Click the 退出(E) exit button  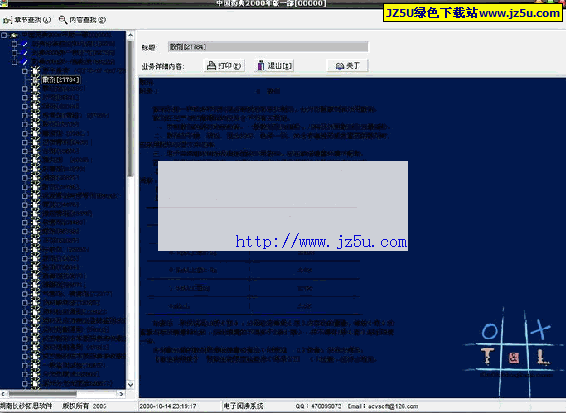pyautogui.click(x=275, y=66)
